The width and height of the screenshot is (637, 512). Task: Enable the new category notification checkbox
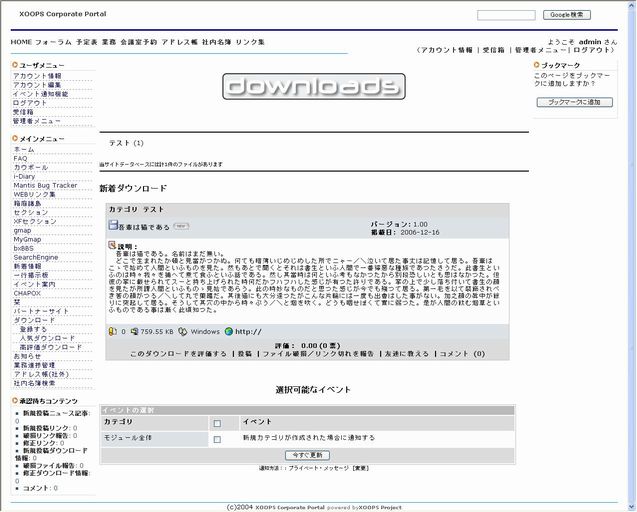217,438
